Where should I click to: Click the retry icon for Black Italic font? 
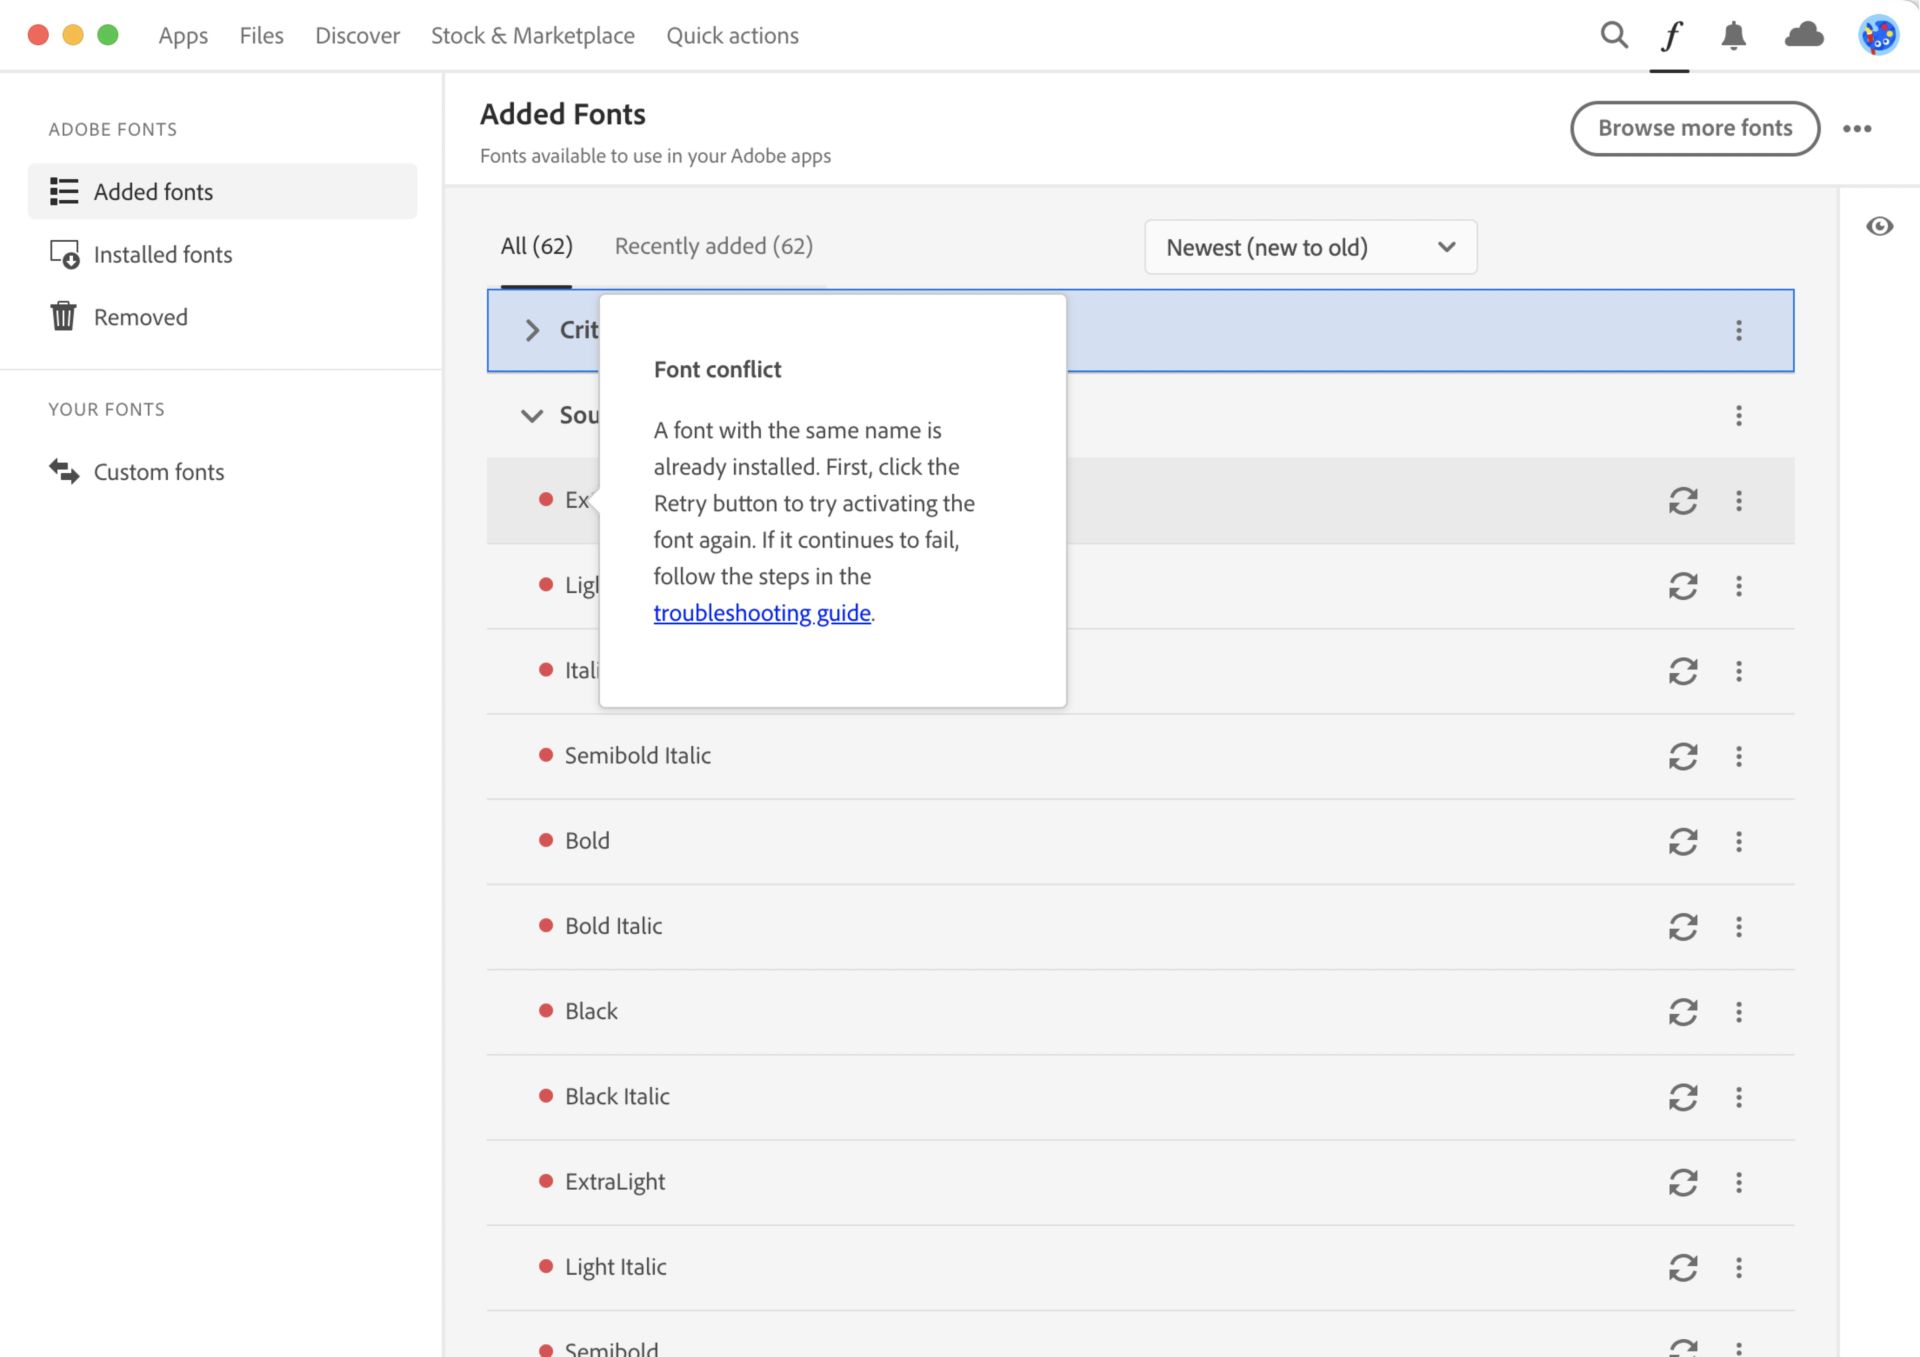(1684, 1096)
